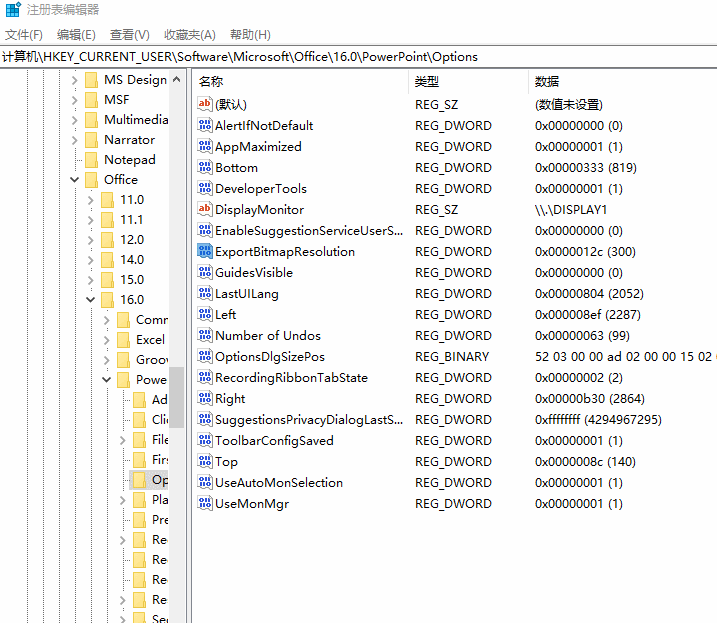
Task: Click the data cell 0xffffffff (4294967295)
Action: [x=598, y=419]
